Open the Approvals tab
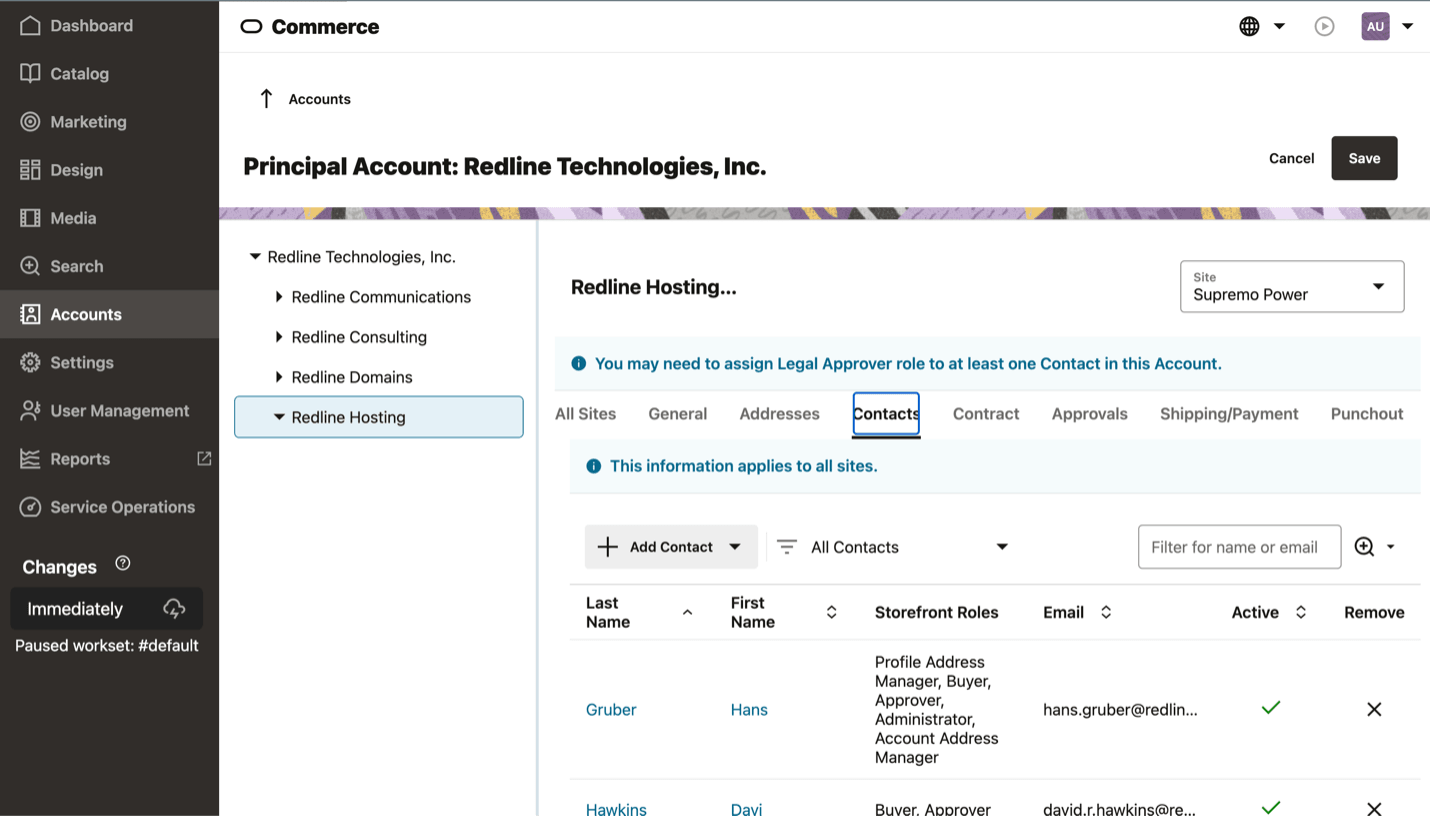Screen dimensions: 1430x818 (1088, 413)
